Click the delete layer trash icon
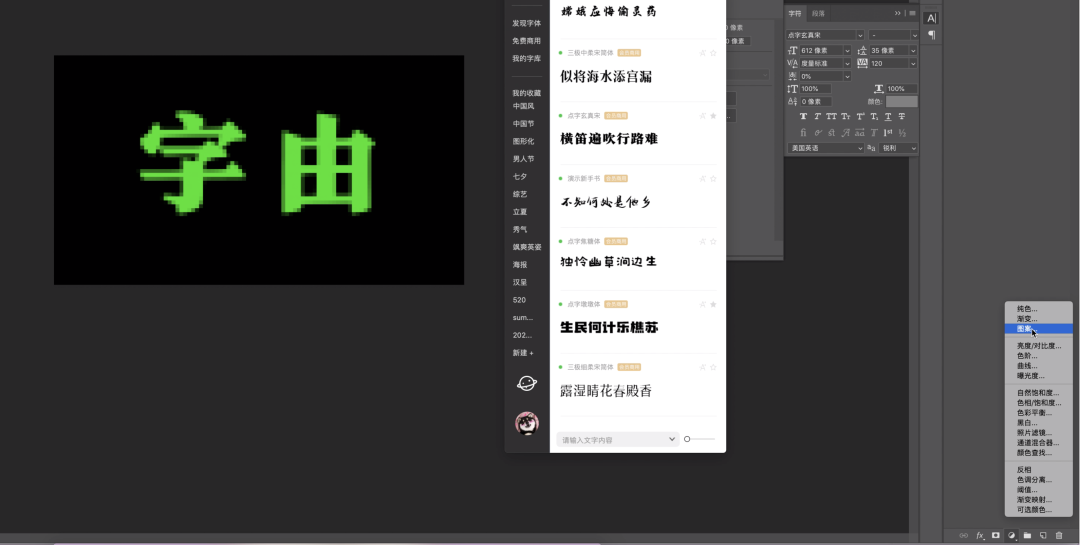 tap(1059, 536)
